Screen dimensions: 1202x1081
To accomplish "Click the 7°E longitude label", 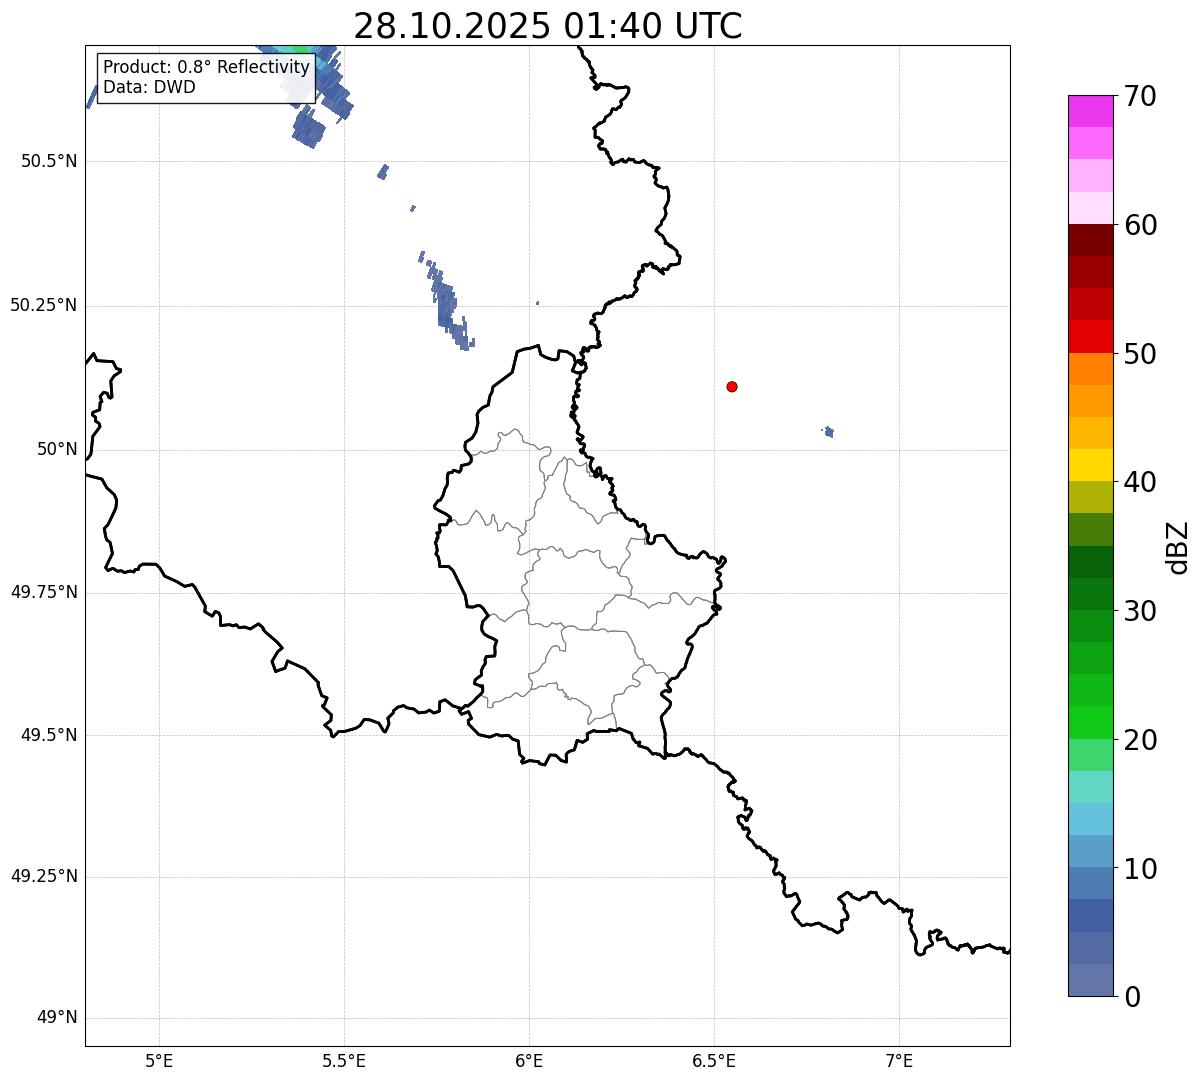I will click(x=899, y=1061).
